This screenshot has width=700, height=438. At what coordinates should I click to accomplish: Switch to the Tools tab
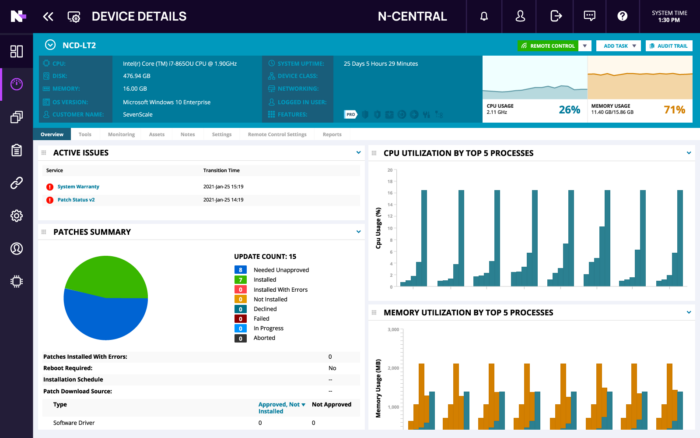click(x=85, y=134)
